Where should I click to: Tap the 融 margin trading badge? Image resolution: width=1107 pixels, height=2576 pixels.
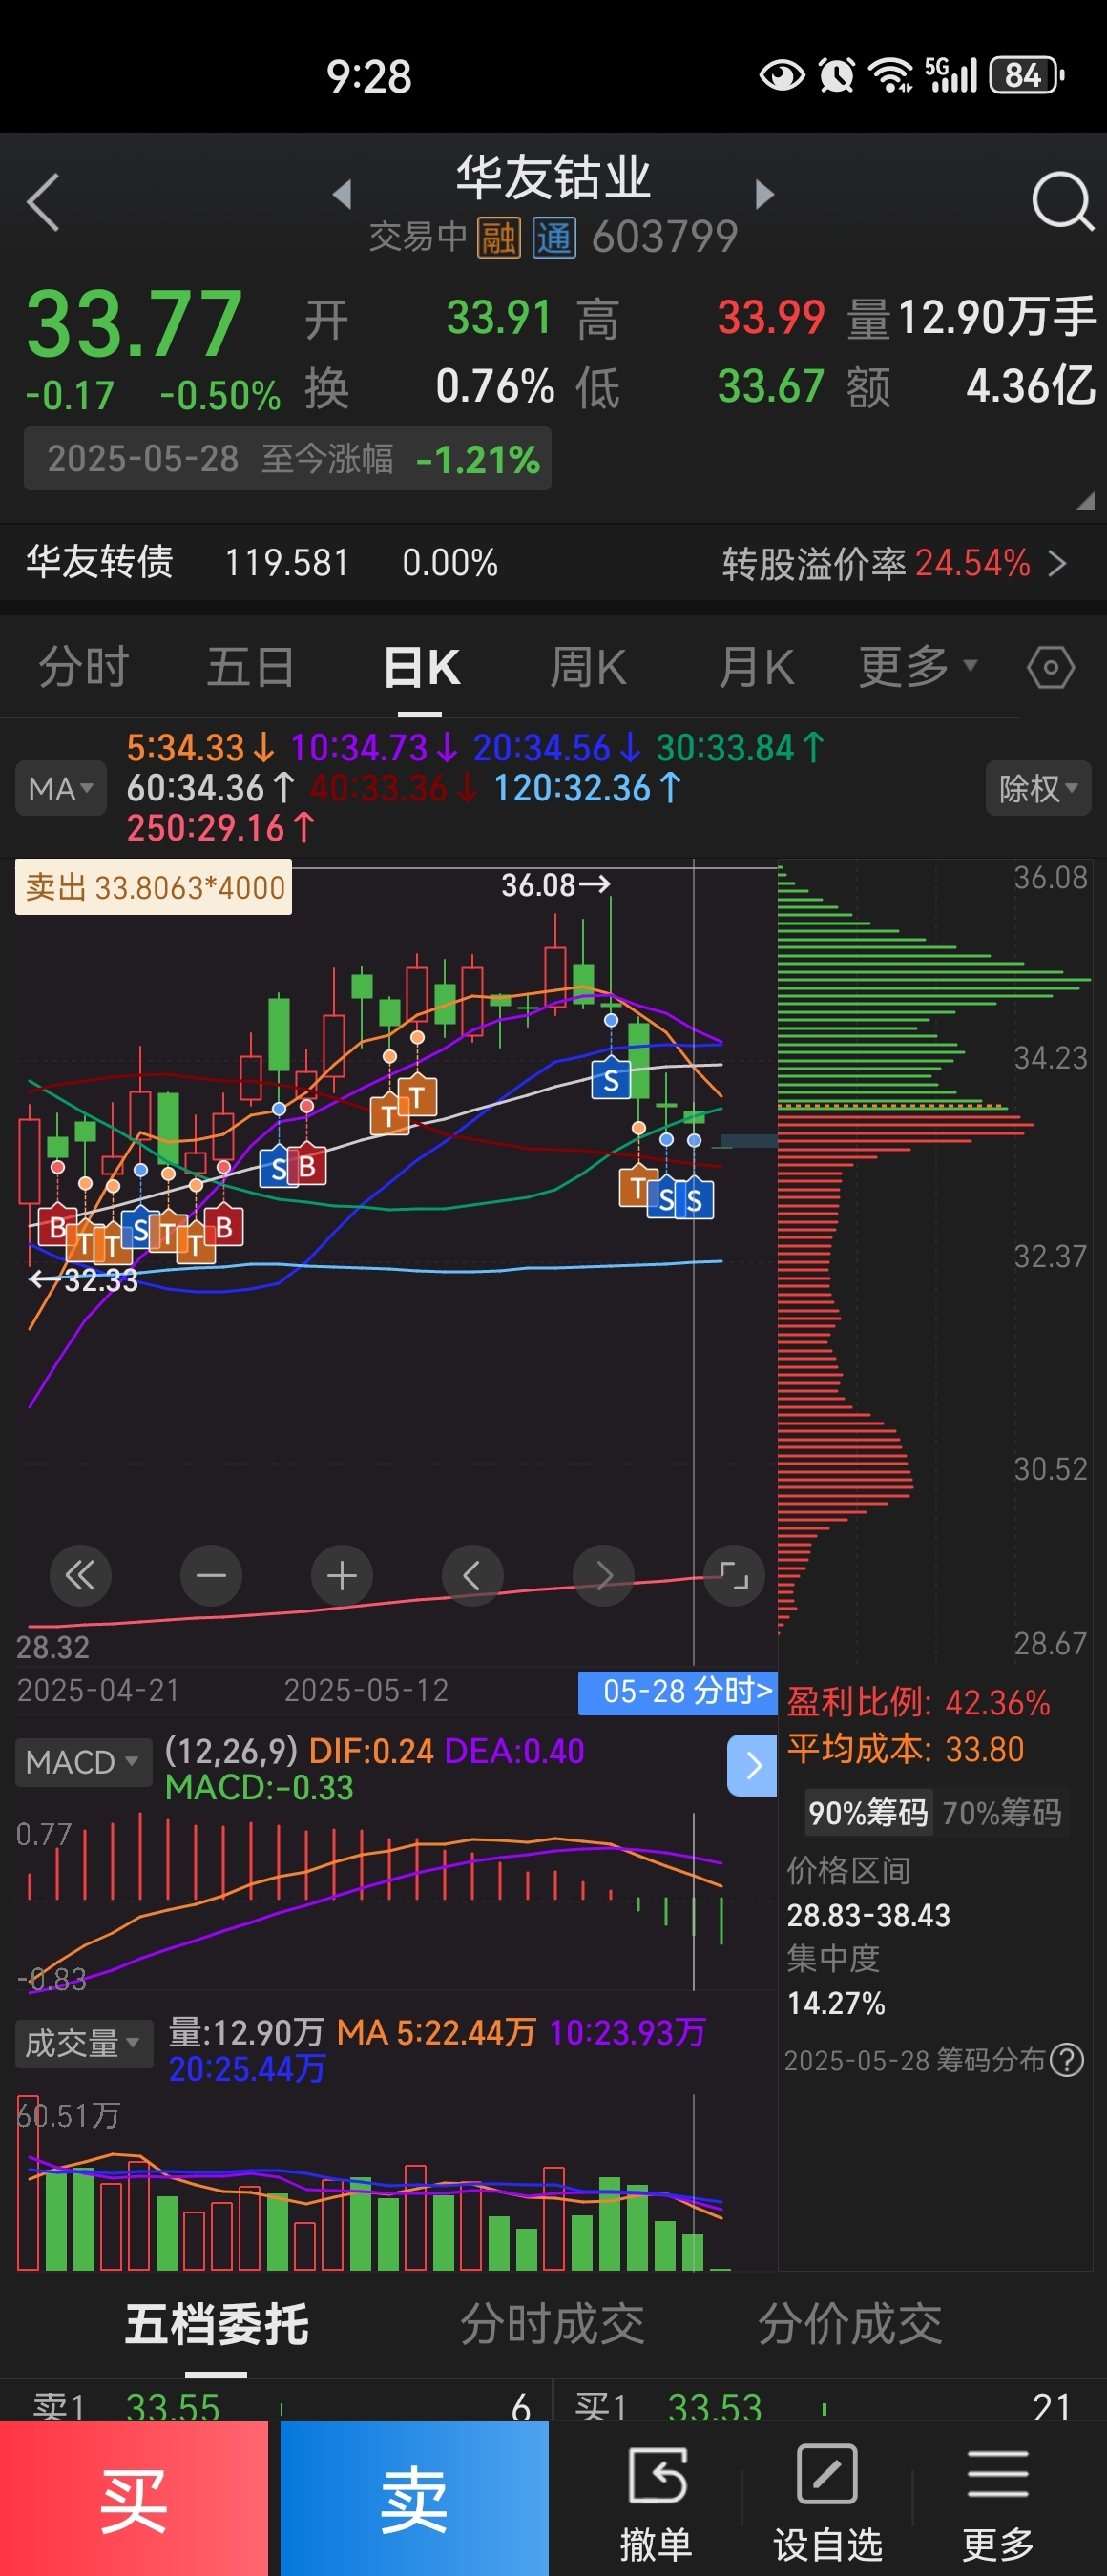coord(498,238)
